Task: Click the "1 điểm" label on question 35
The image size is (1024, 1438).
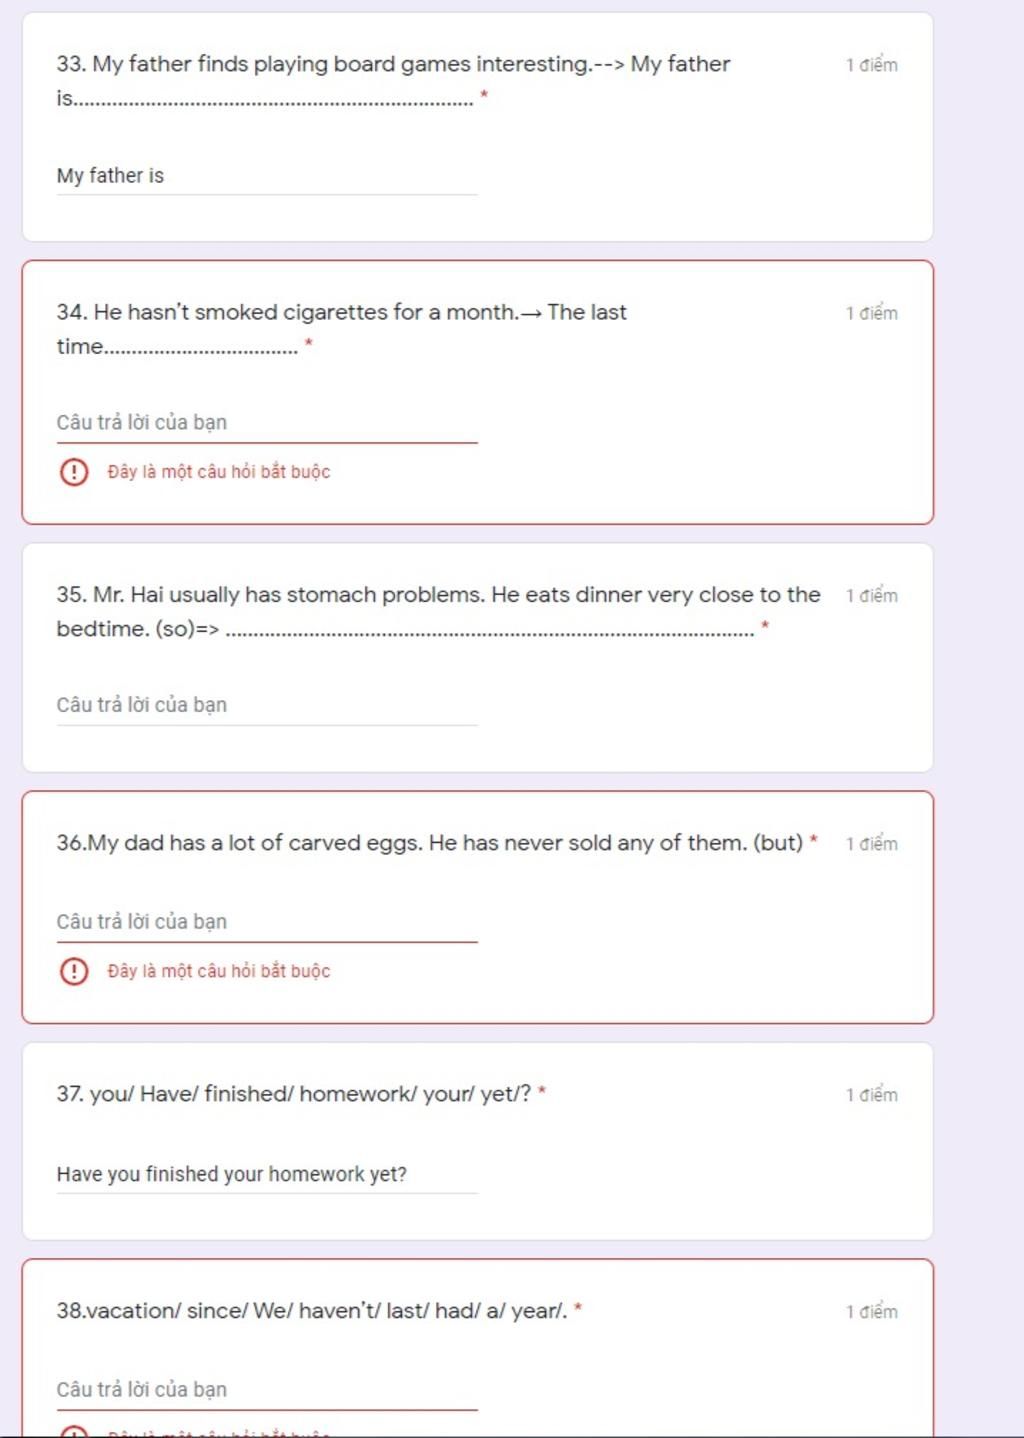Action: pos(872,596)
